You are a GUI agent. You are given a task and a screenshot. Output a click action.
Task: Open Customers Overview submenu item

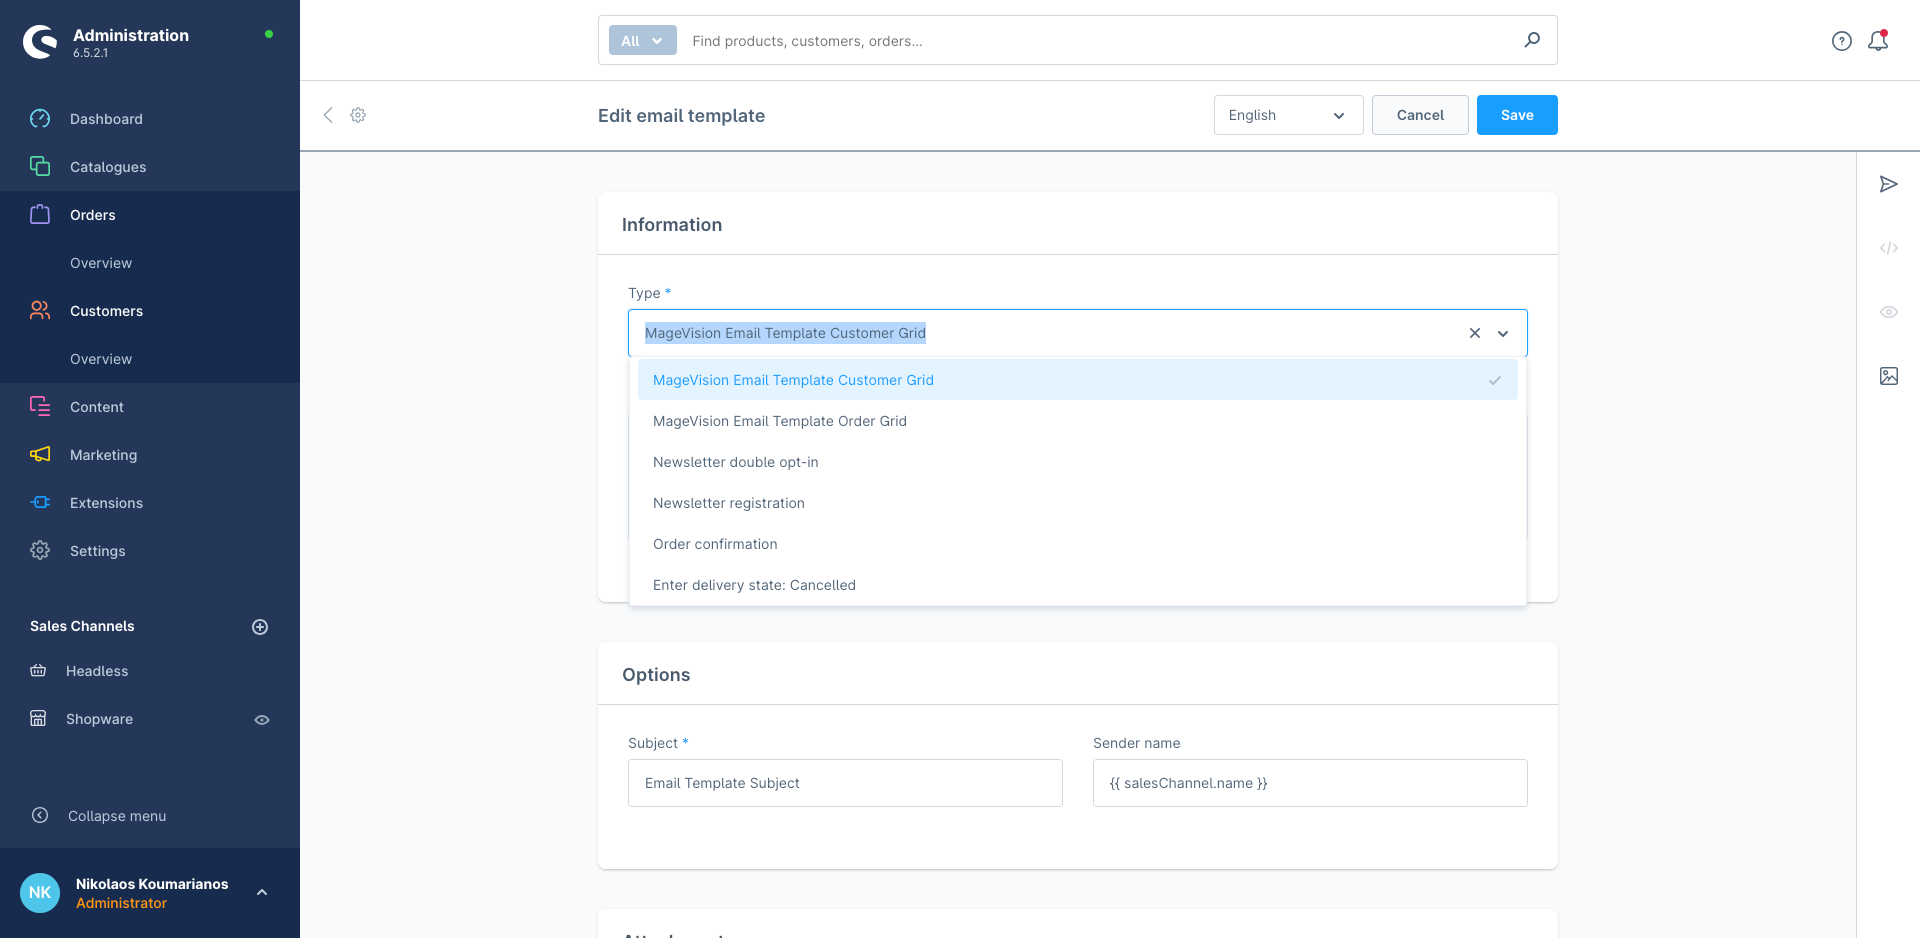[101, 359]
